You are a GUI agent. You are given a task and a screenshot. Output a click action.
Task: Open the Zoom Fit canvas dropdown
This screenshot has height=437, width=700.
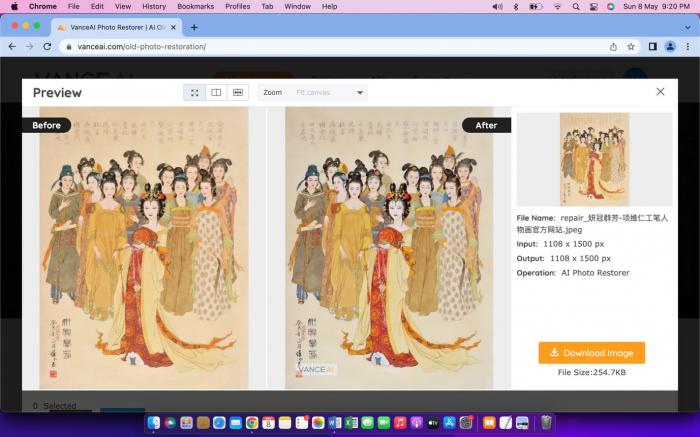click(x=313, y=92)
